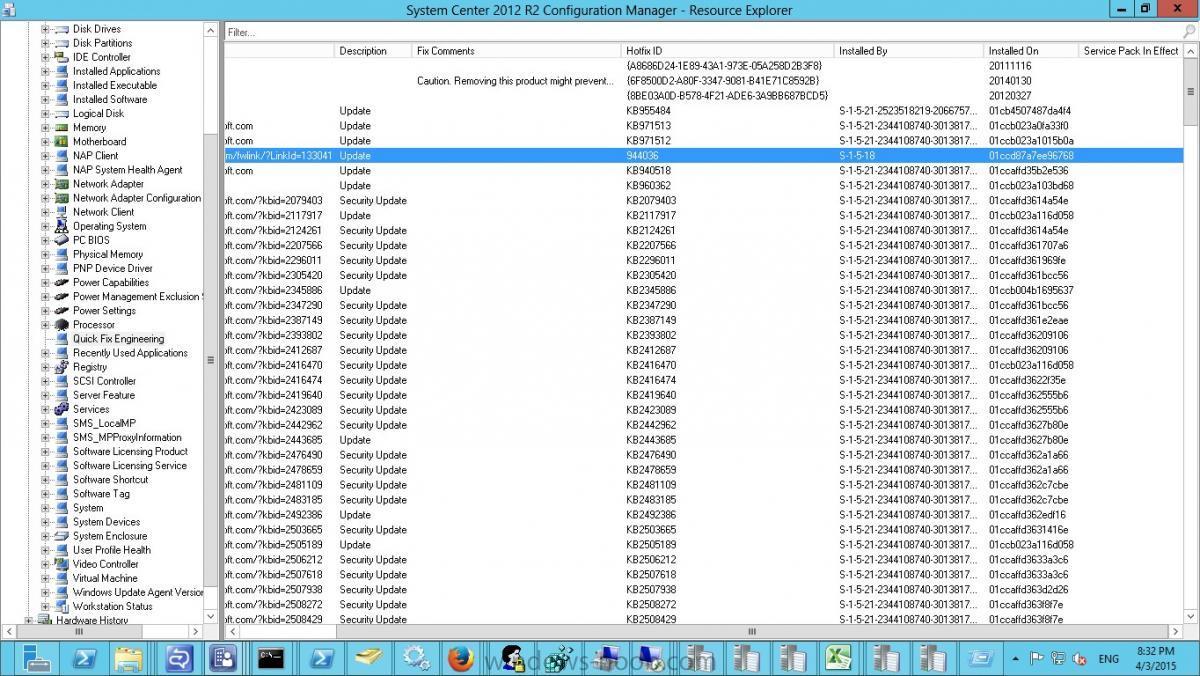Select the Installed Executable tree item
This screenshot has height=676, width=1200.
point(115,85)
